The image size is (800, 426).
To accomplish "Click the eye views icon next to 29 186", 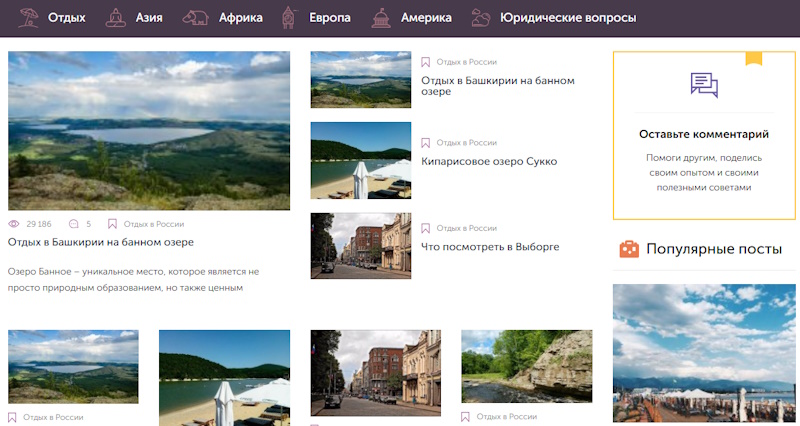I will click(x=14, y=224).
